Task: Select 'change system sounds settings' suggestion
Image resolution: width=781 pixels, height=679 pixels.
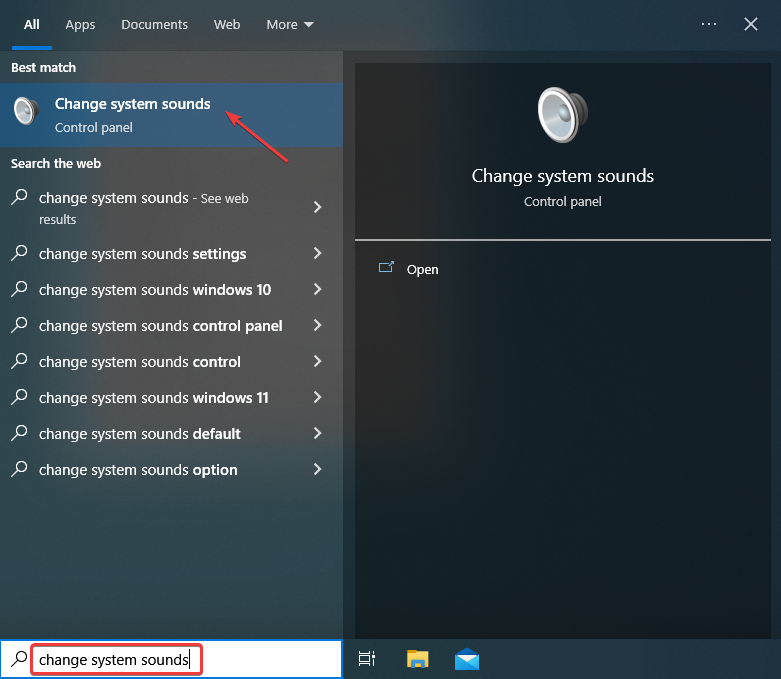Action: click(171, 254)
